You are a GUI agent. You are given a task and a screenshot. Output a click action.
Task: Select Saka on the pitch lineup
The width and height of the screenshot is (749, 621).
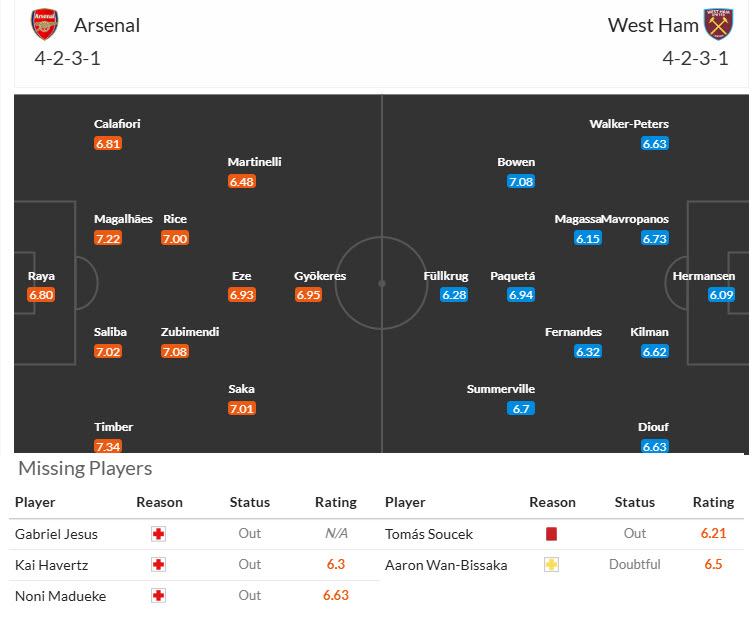241,389
